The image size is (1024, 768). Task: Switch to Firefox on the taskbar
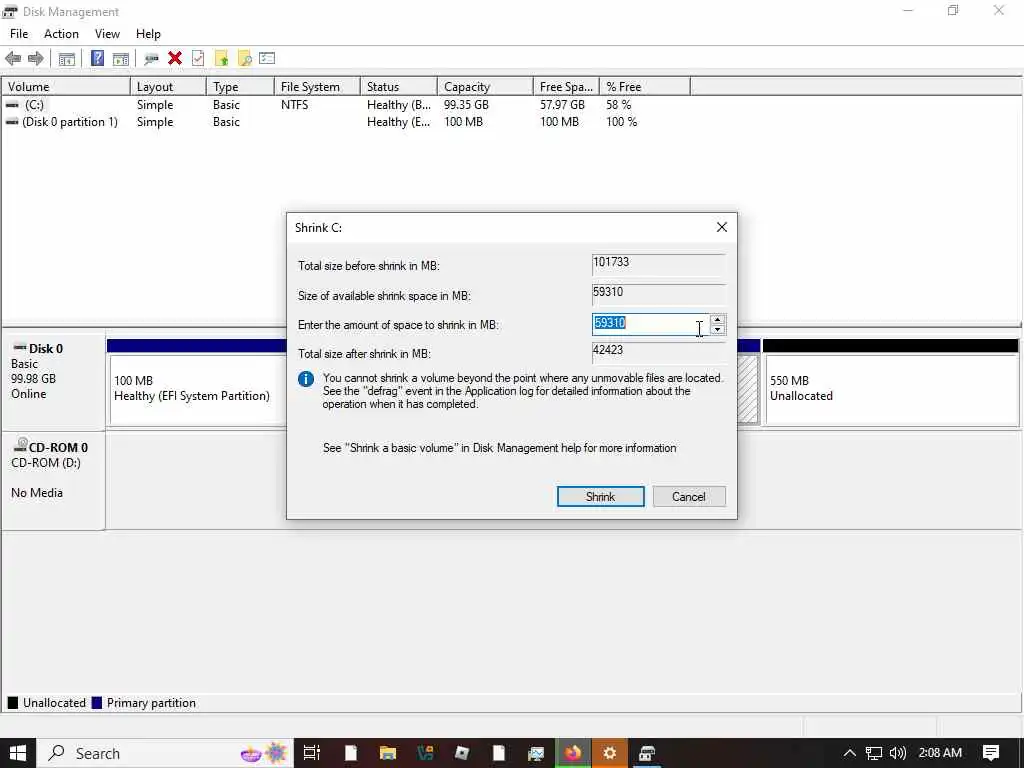coord(573,753)
